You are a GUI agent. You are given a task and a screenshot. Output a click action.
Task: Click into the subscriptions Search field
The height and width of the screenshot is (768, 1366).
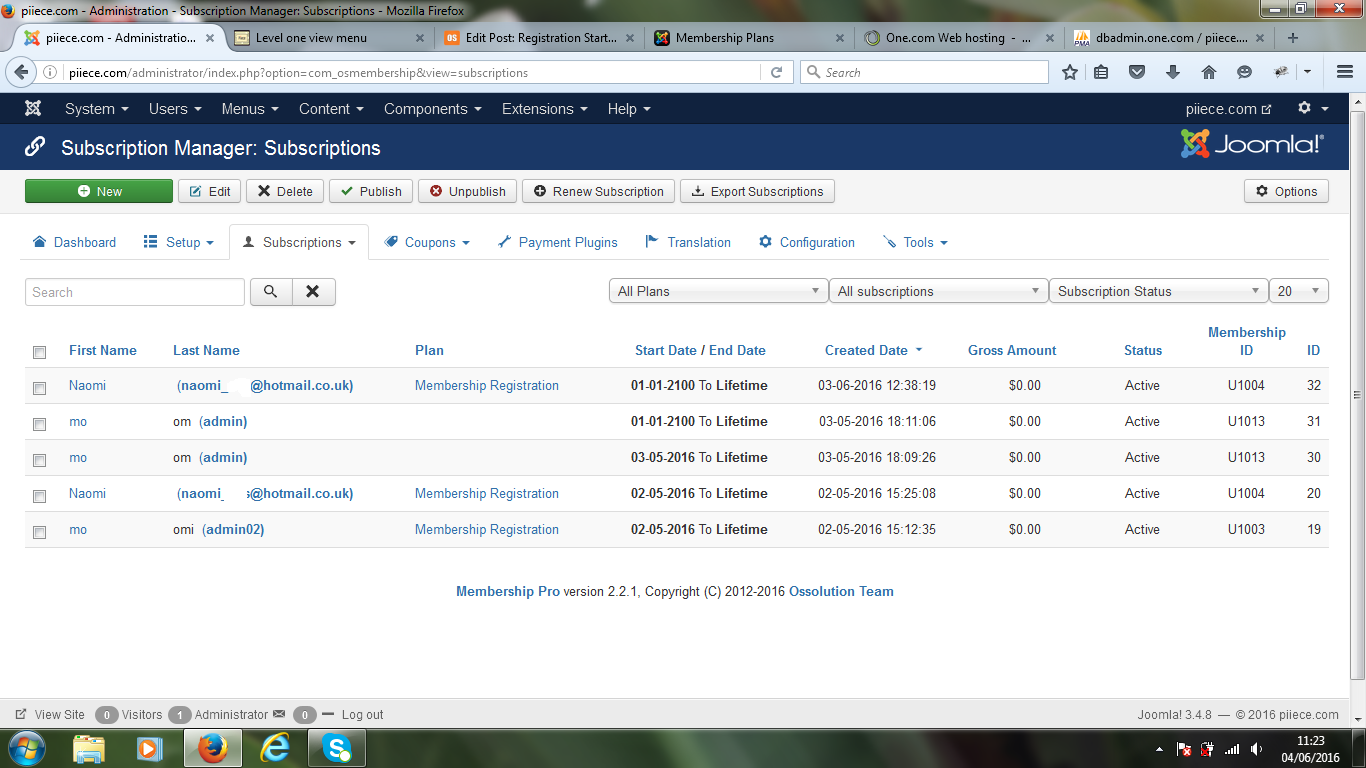click(134, 292)
